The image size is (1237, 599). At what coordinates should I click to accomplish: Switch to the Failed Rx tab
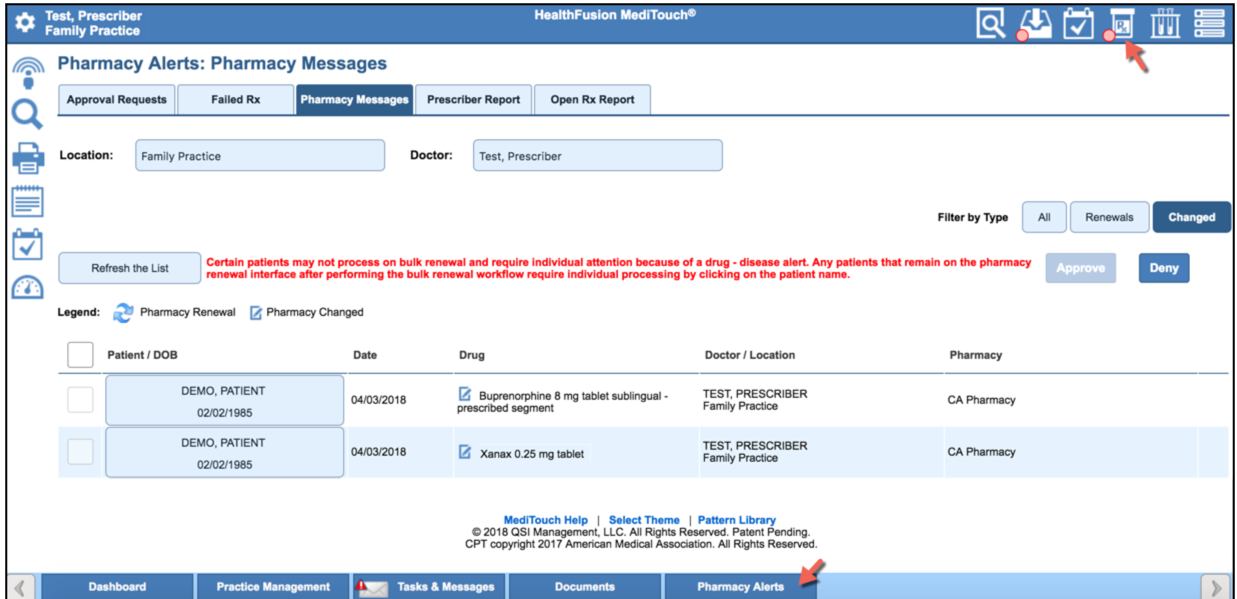(x=235, y=99)
